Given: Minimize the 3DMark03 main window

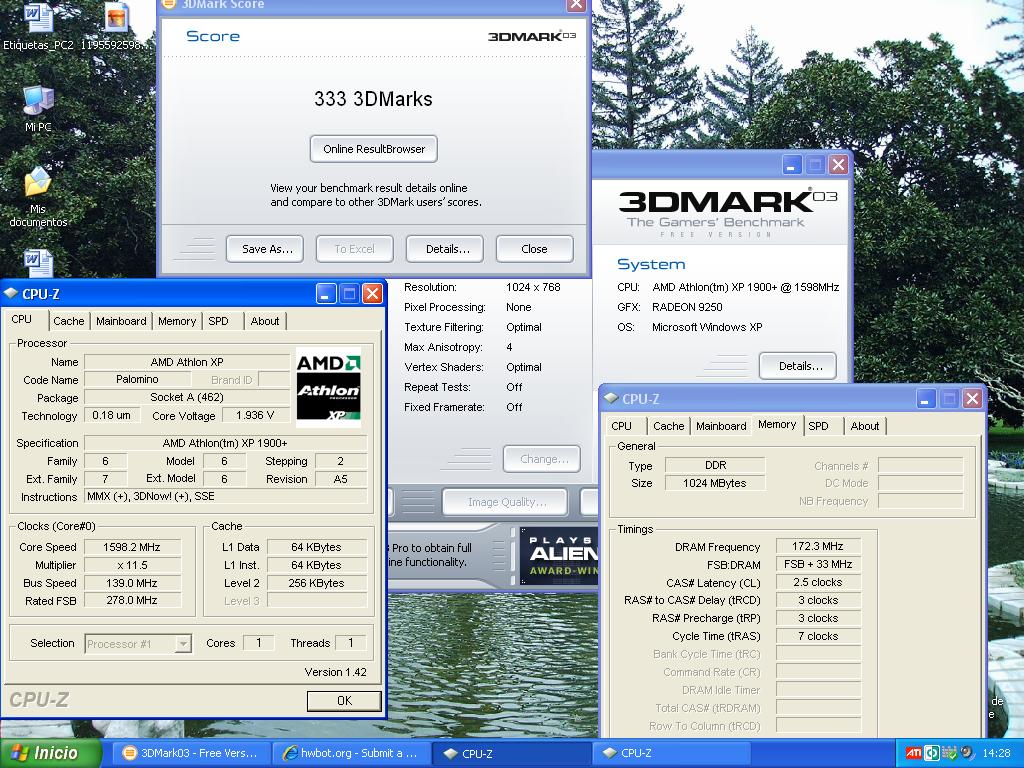Looking at the screenshot, I should point(792,165).
